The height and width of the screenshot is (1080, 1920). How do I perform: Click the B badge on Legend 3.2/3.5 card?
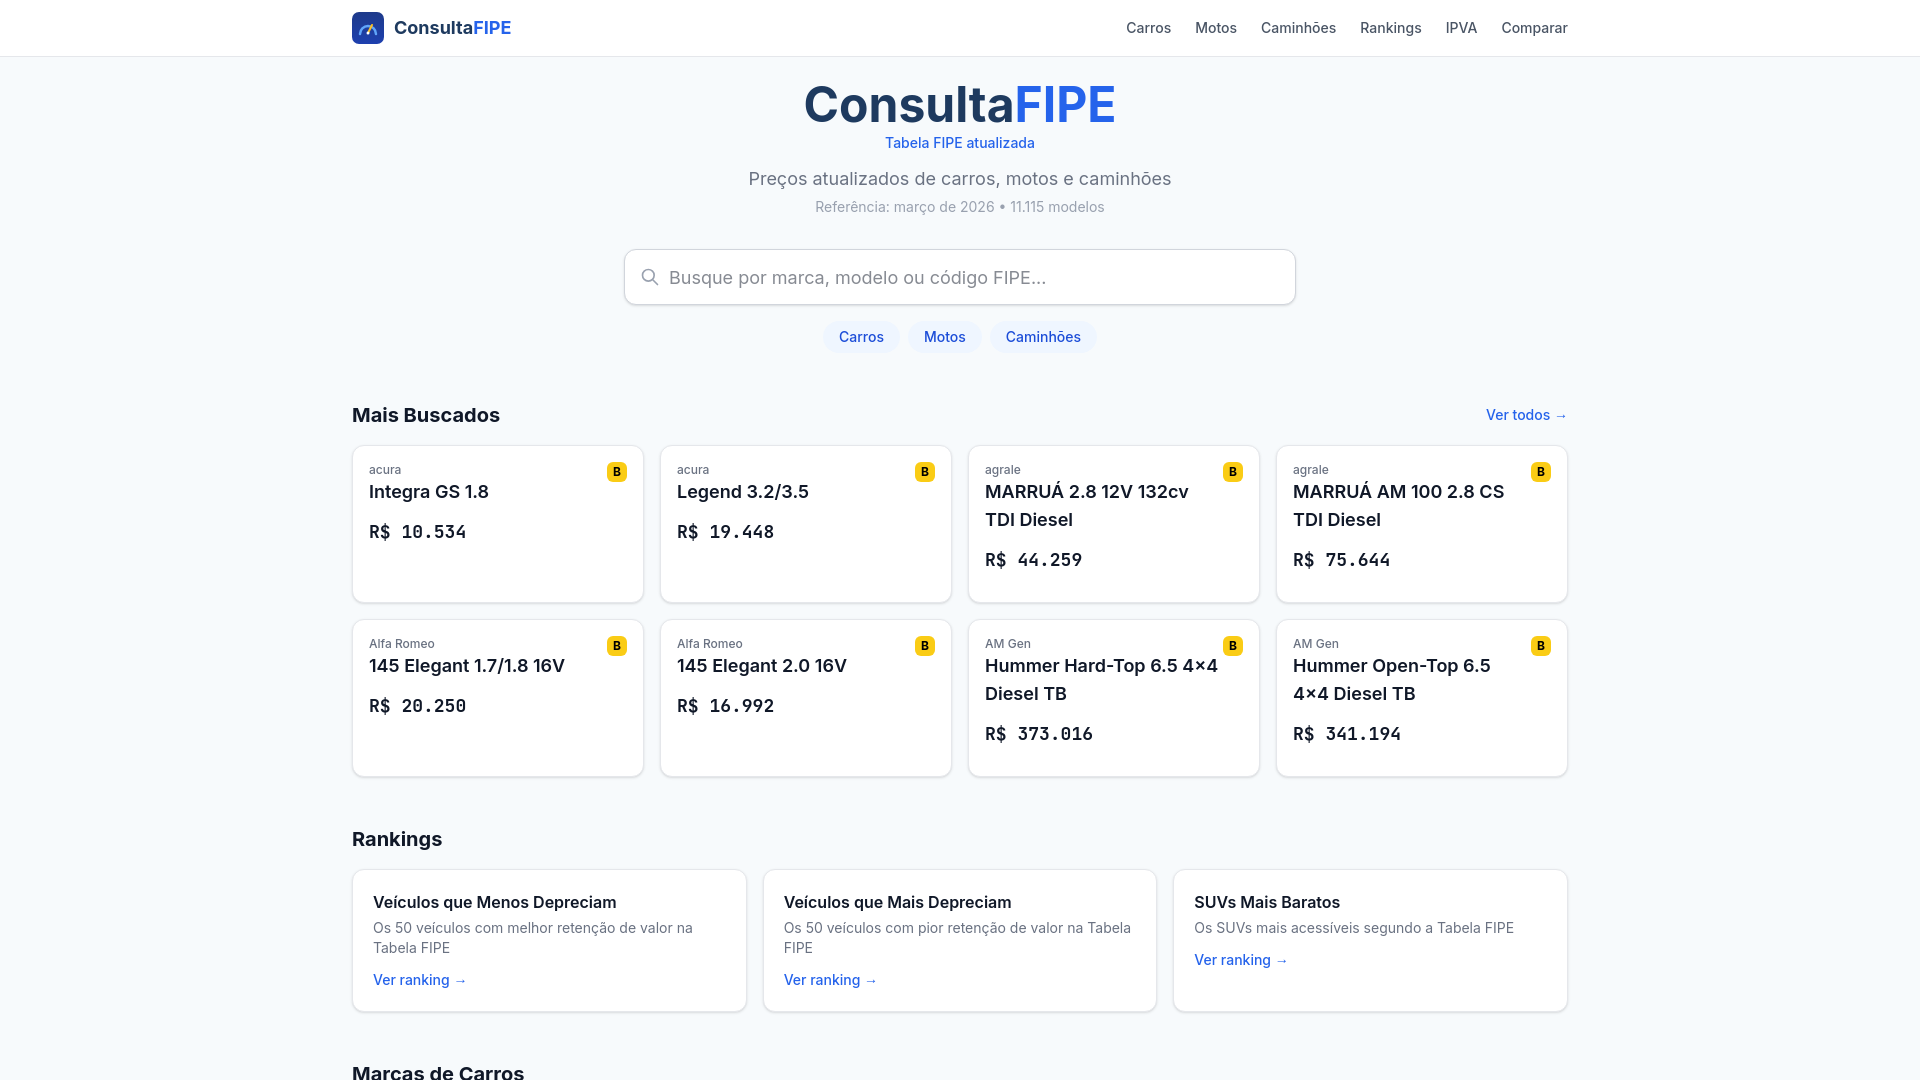coord(925,472)
